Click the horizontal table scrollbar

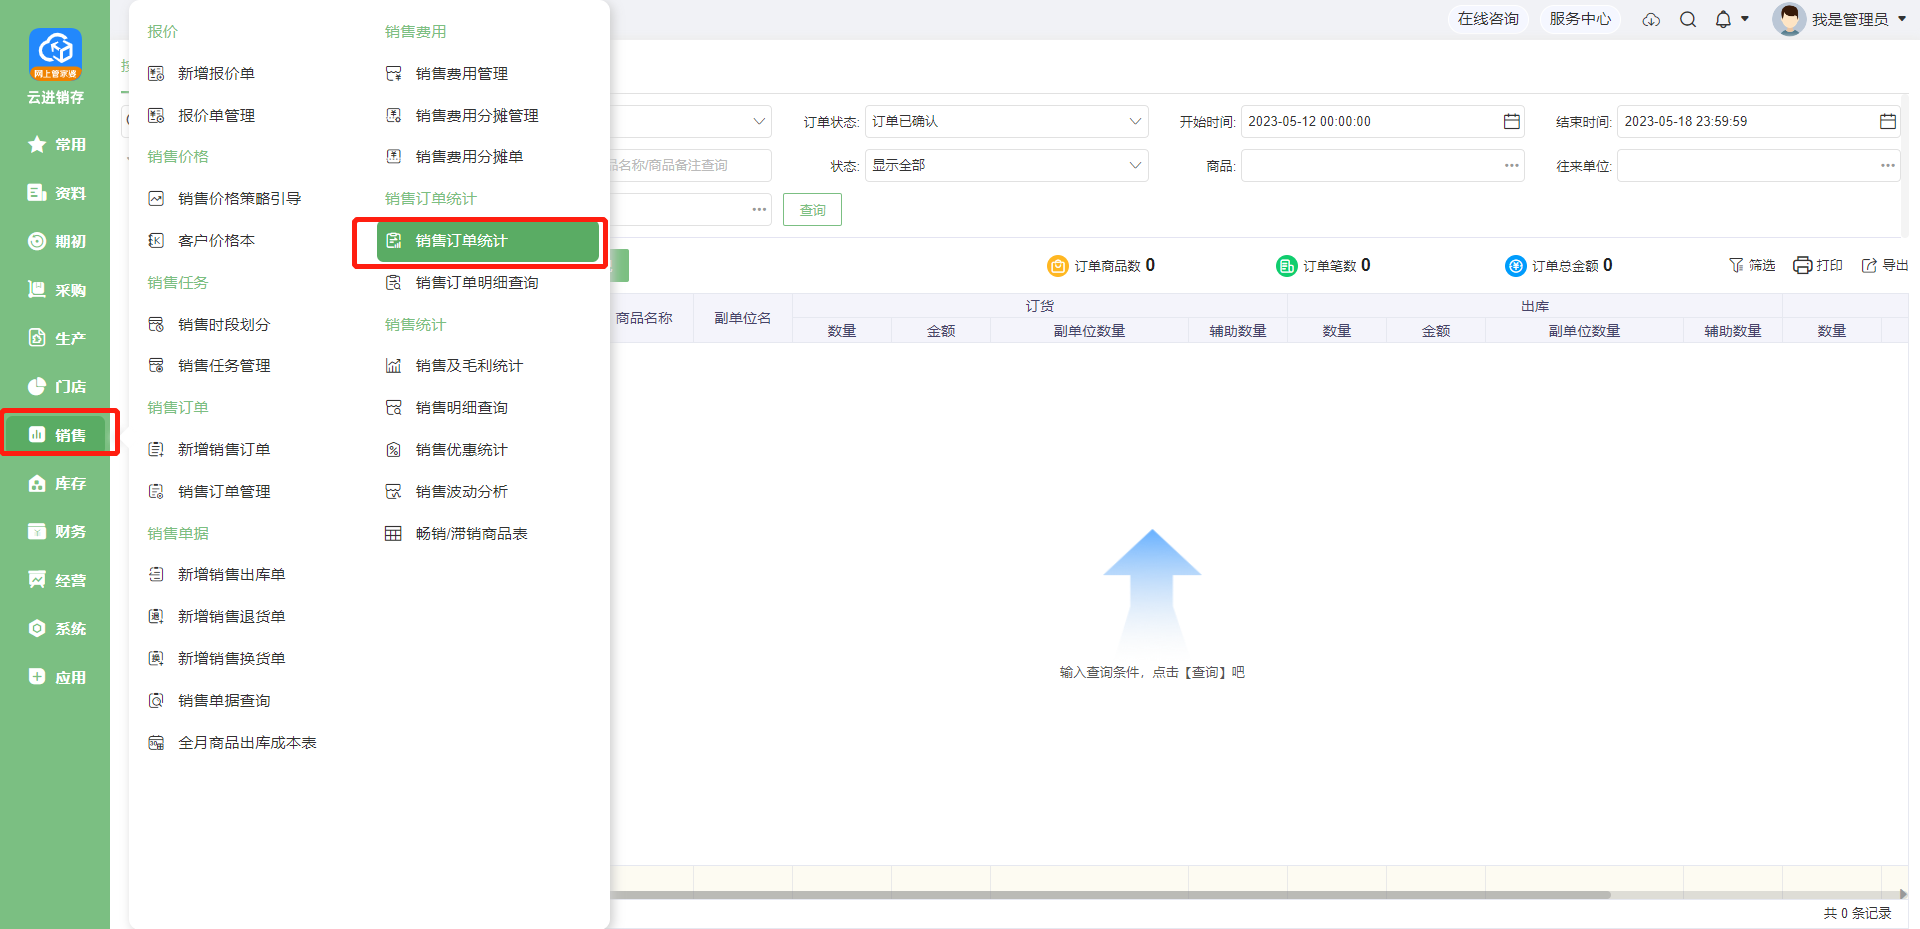pos(1110,895)
